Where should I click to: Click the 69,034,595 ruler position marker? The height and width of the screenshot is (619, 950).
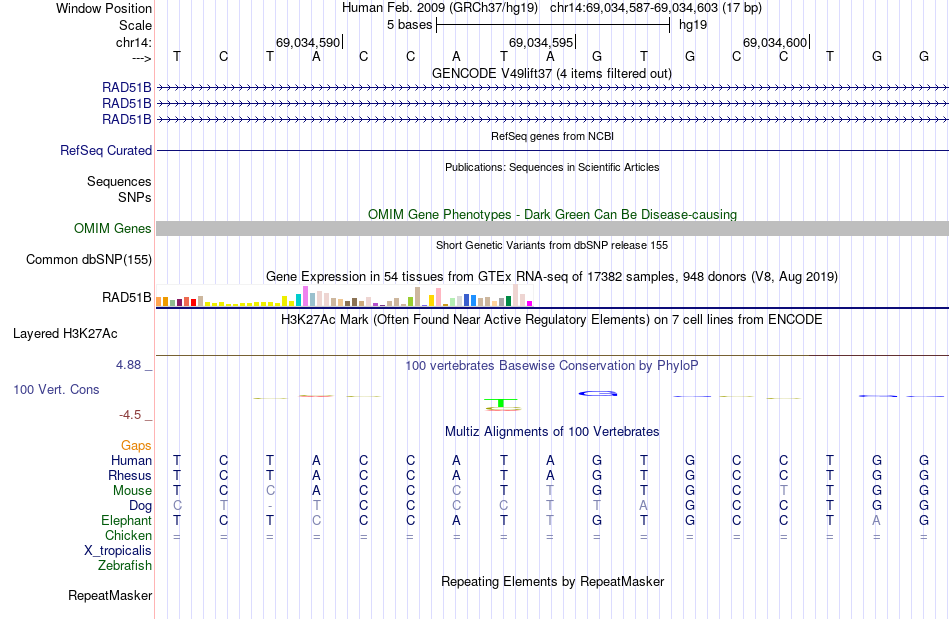click(x=542, y=42)
